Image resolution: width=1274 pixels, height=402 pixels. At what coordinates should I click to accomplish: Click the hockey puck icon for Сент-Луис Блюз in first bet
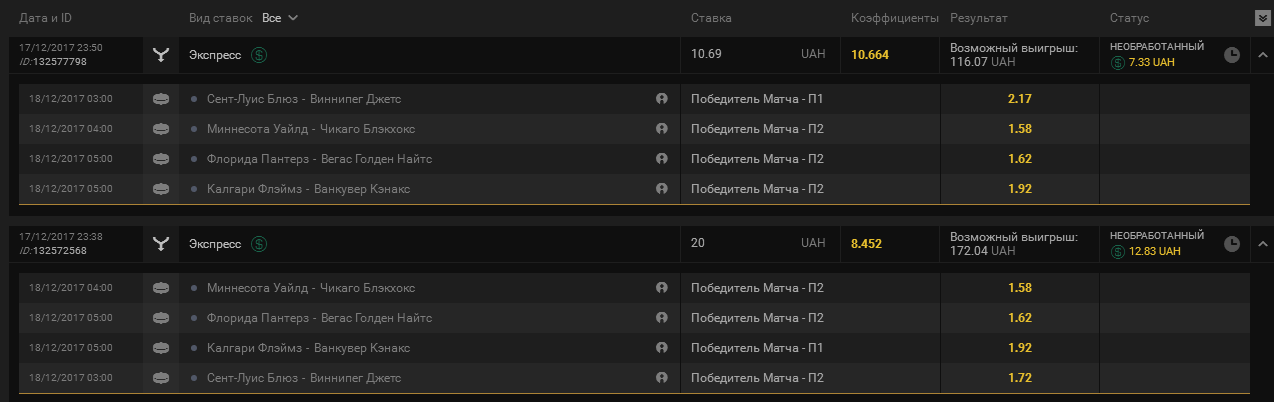161,99
